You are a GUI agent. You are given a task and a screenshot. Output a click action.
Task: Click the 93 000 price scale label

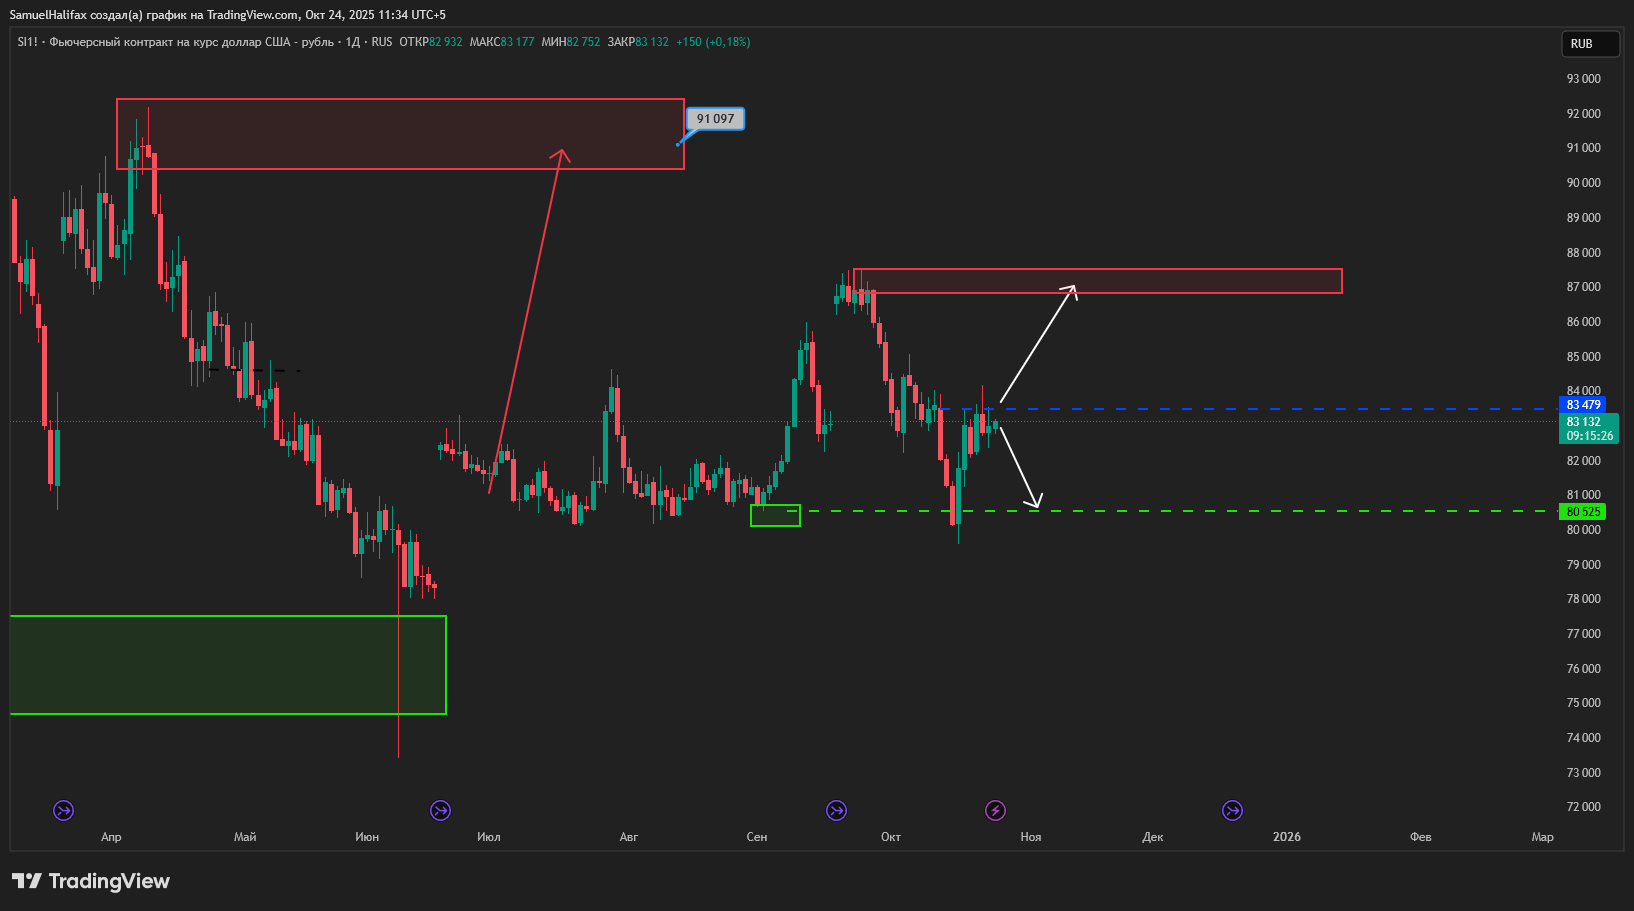[x=1584, y=79]
